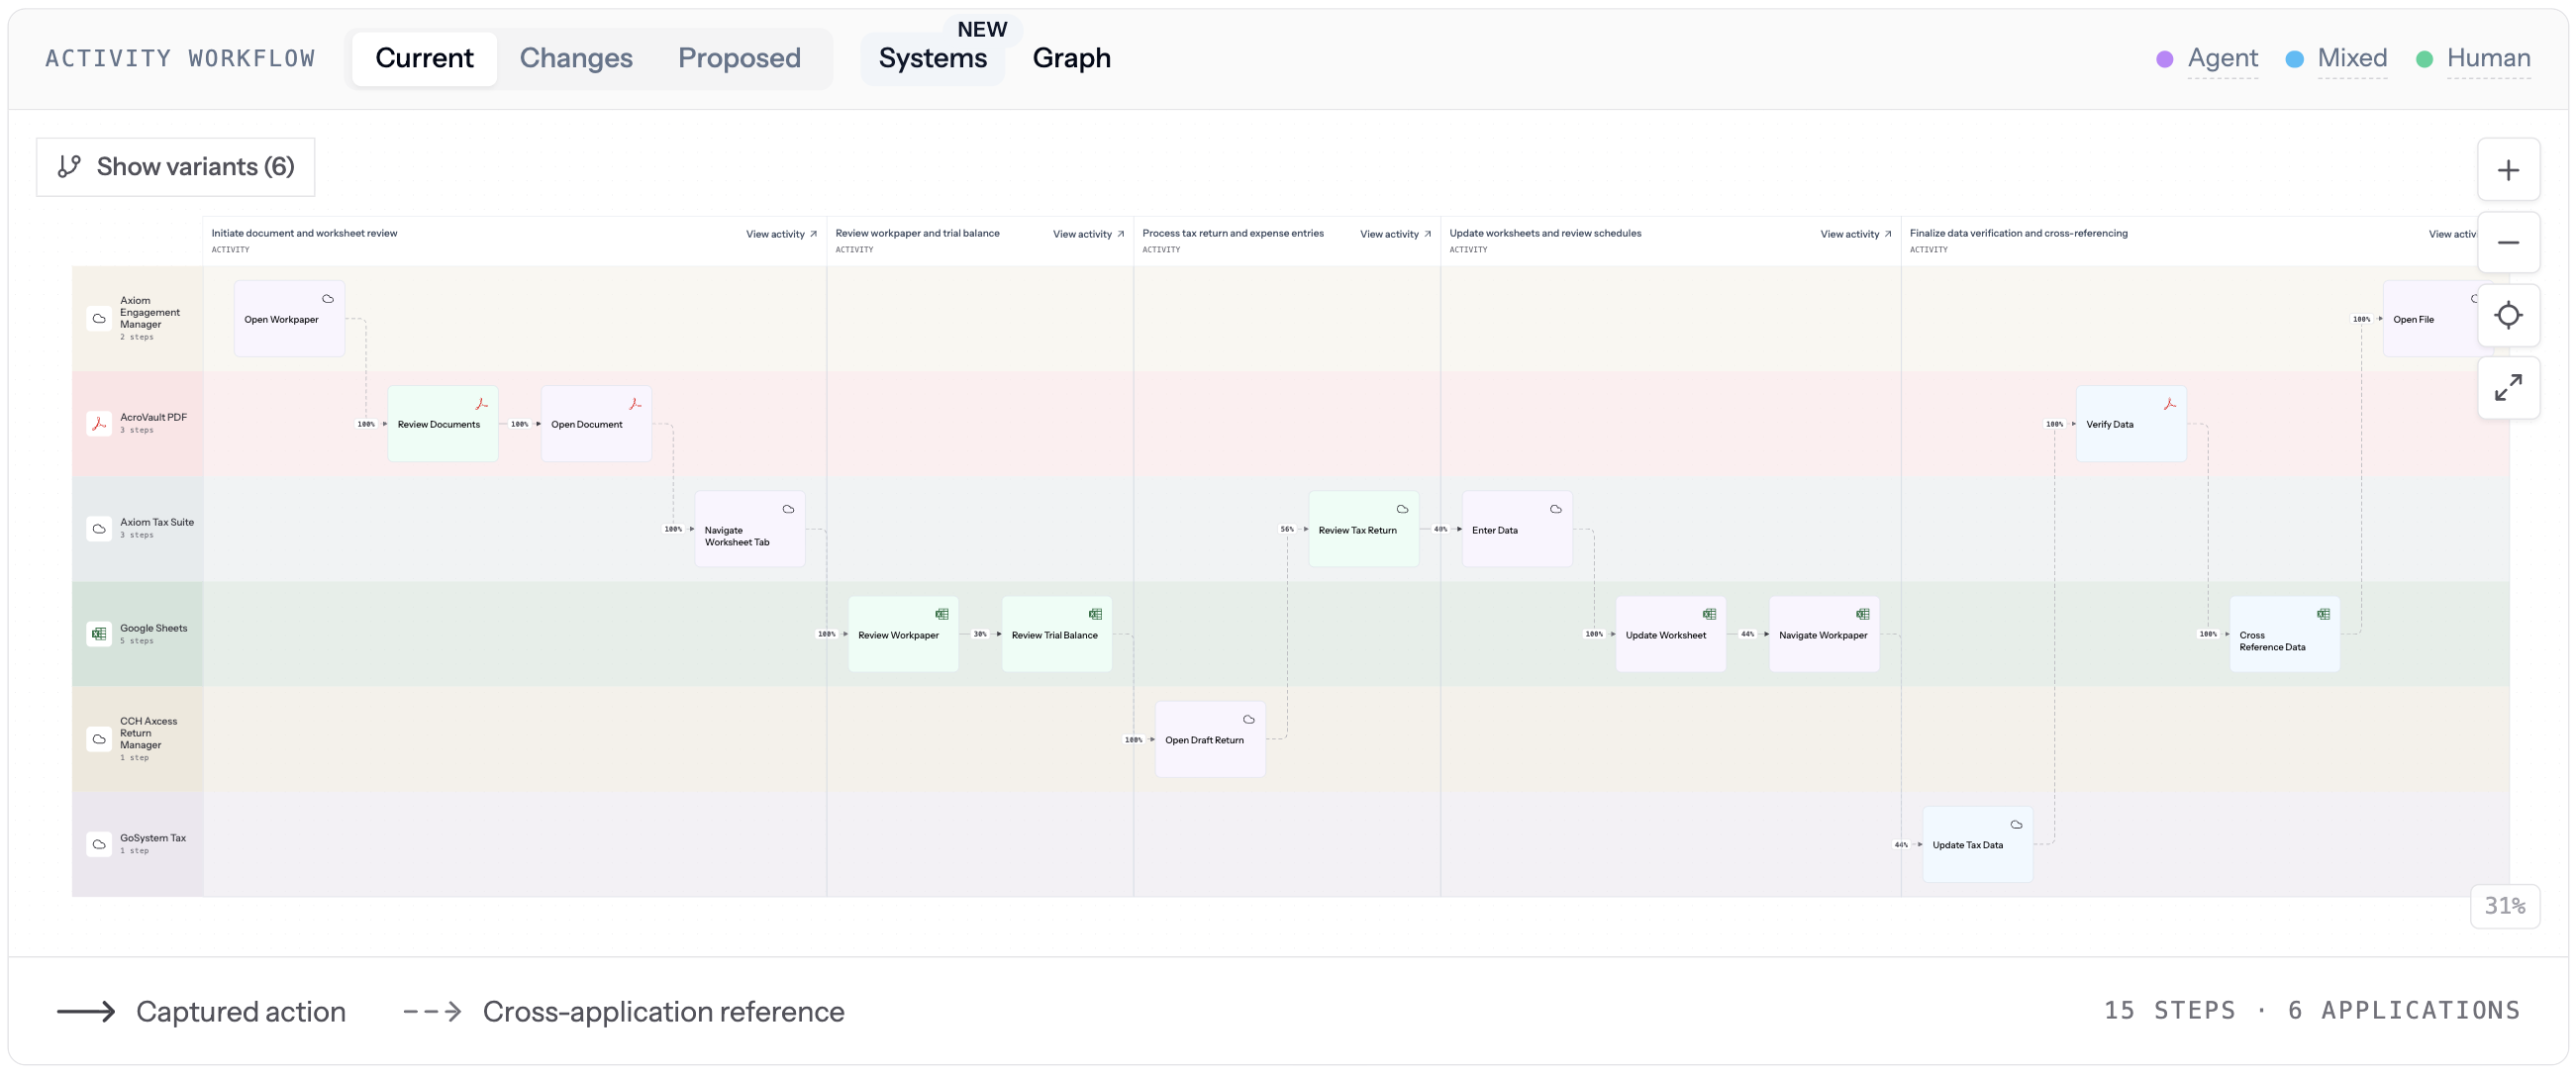The height and width of the screenshot is (1075, 2576).
Task: Click the '15 STEPS · 6 APPLICATIONS' footer text
Action: (x=2312, y=1010)
